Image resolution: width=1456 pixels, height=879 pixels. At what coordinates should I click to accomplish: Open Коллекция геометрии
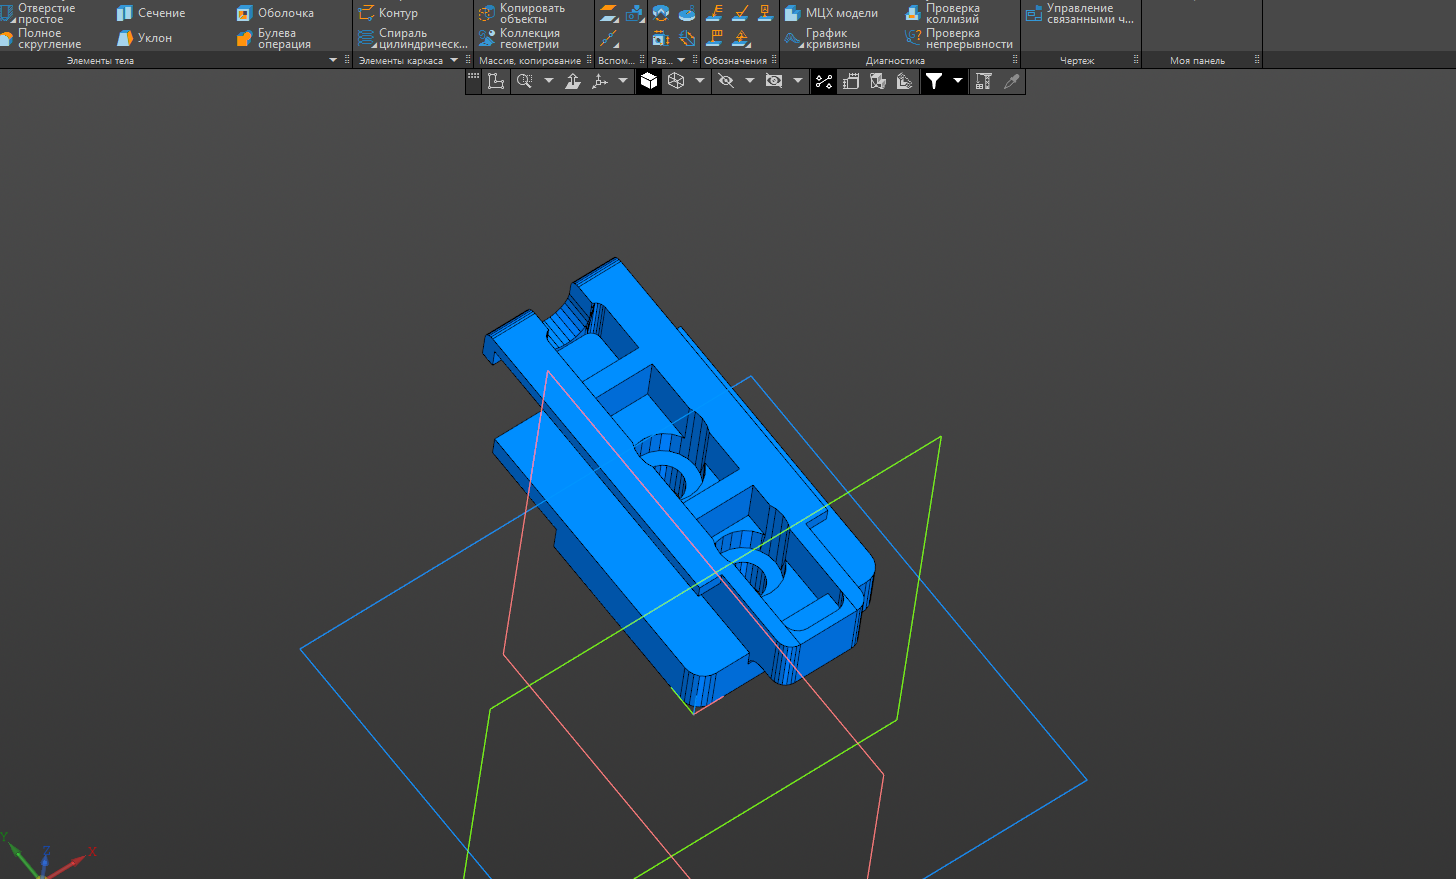tap(519, 38)
